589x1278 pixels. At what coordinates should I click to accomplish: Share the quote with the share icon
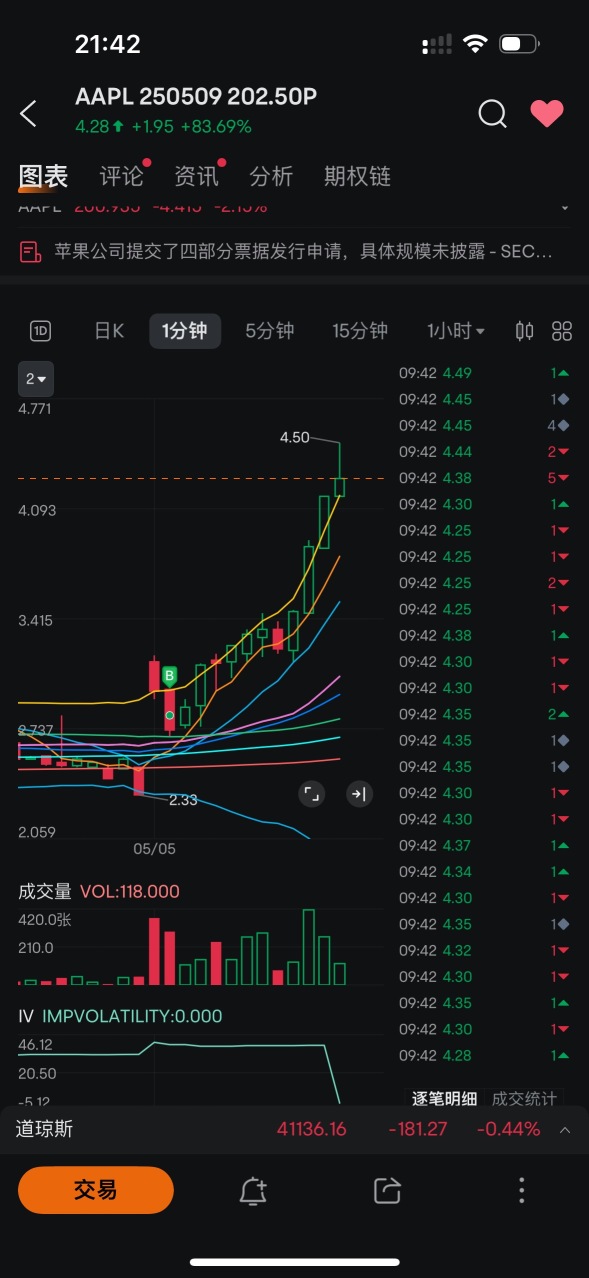387,1190
